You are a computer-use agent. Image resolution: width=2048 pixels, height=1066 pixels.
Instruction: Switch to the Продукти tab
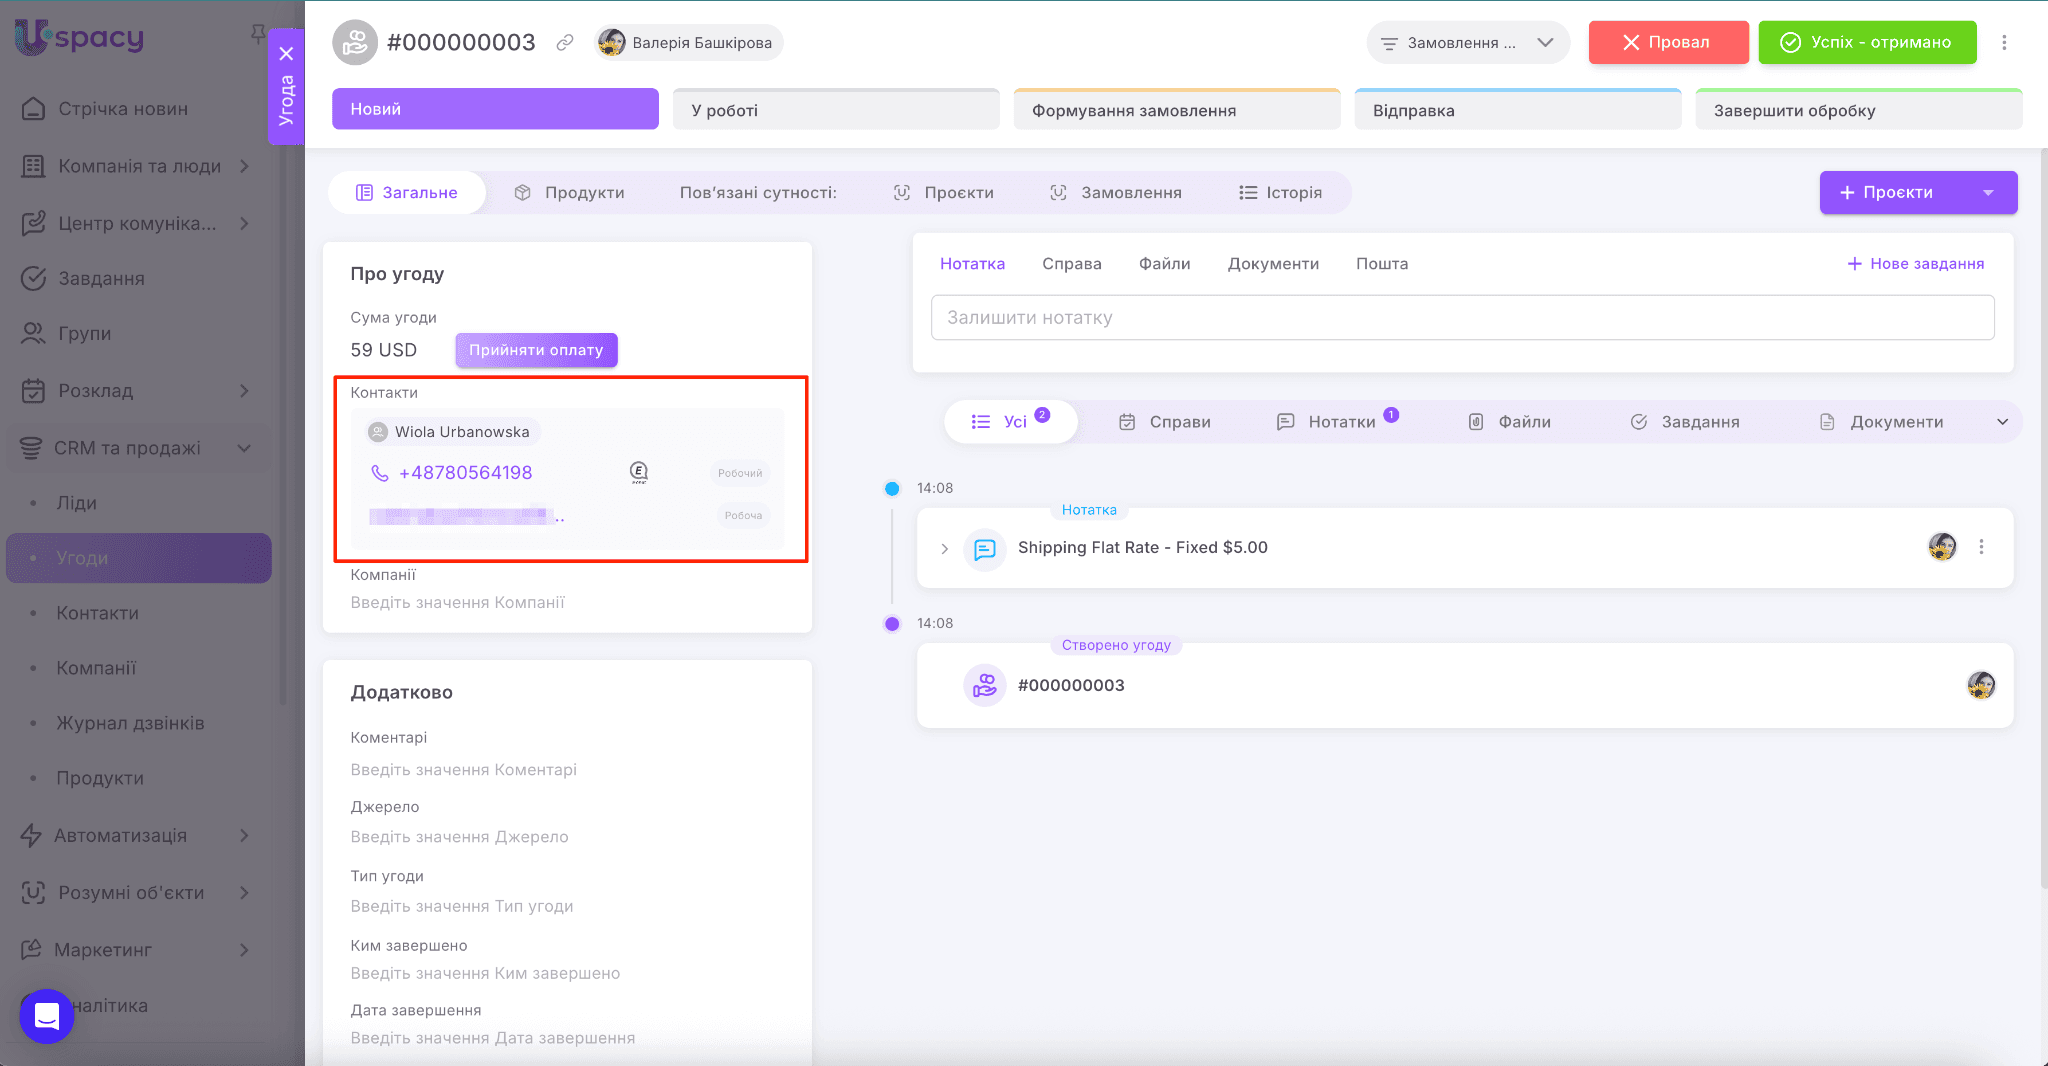[569, 192]
